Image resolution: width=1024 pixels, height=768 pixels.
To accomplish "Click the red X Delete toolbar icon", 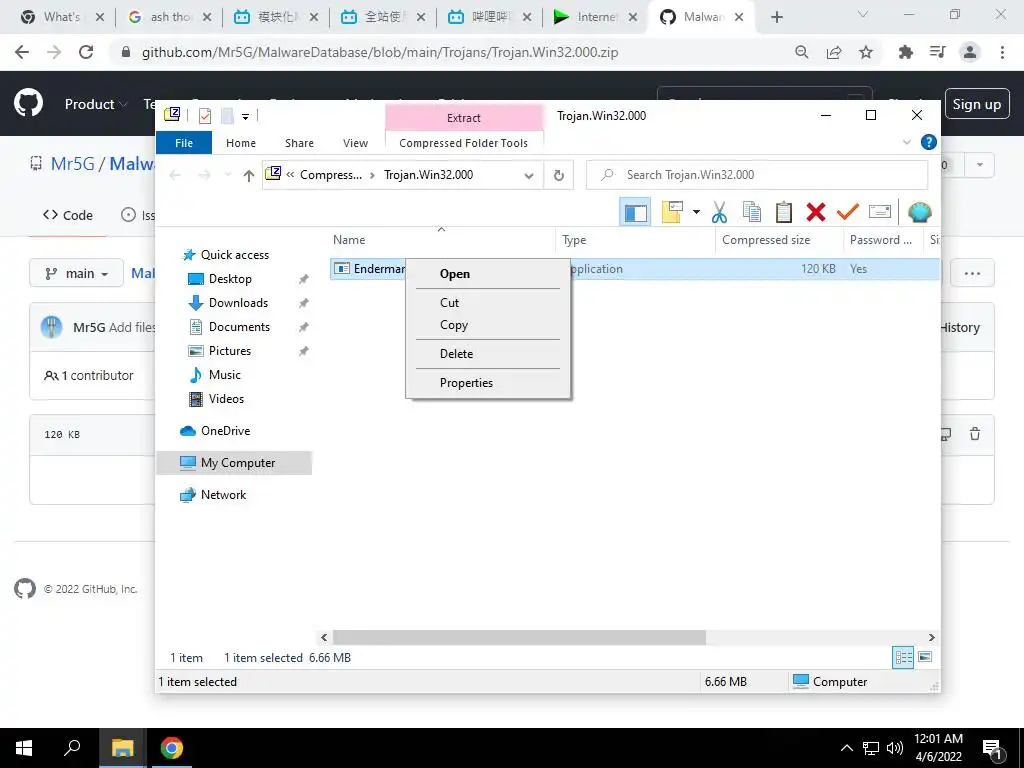I will coord(816,212).
